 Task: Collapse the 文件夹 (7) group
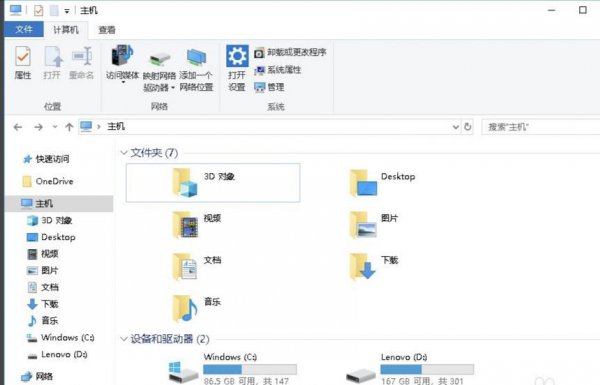(124, 153)
